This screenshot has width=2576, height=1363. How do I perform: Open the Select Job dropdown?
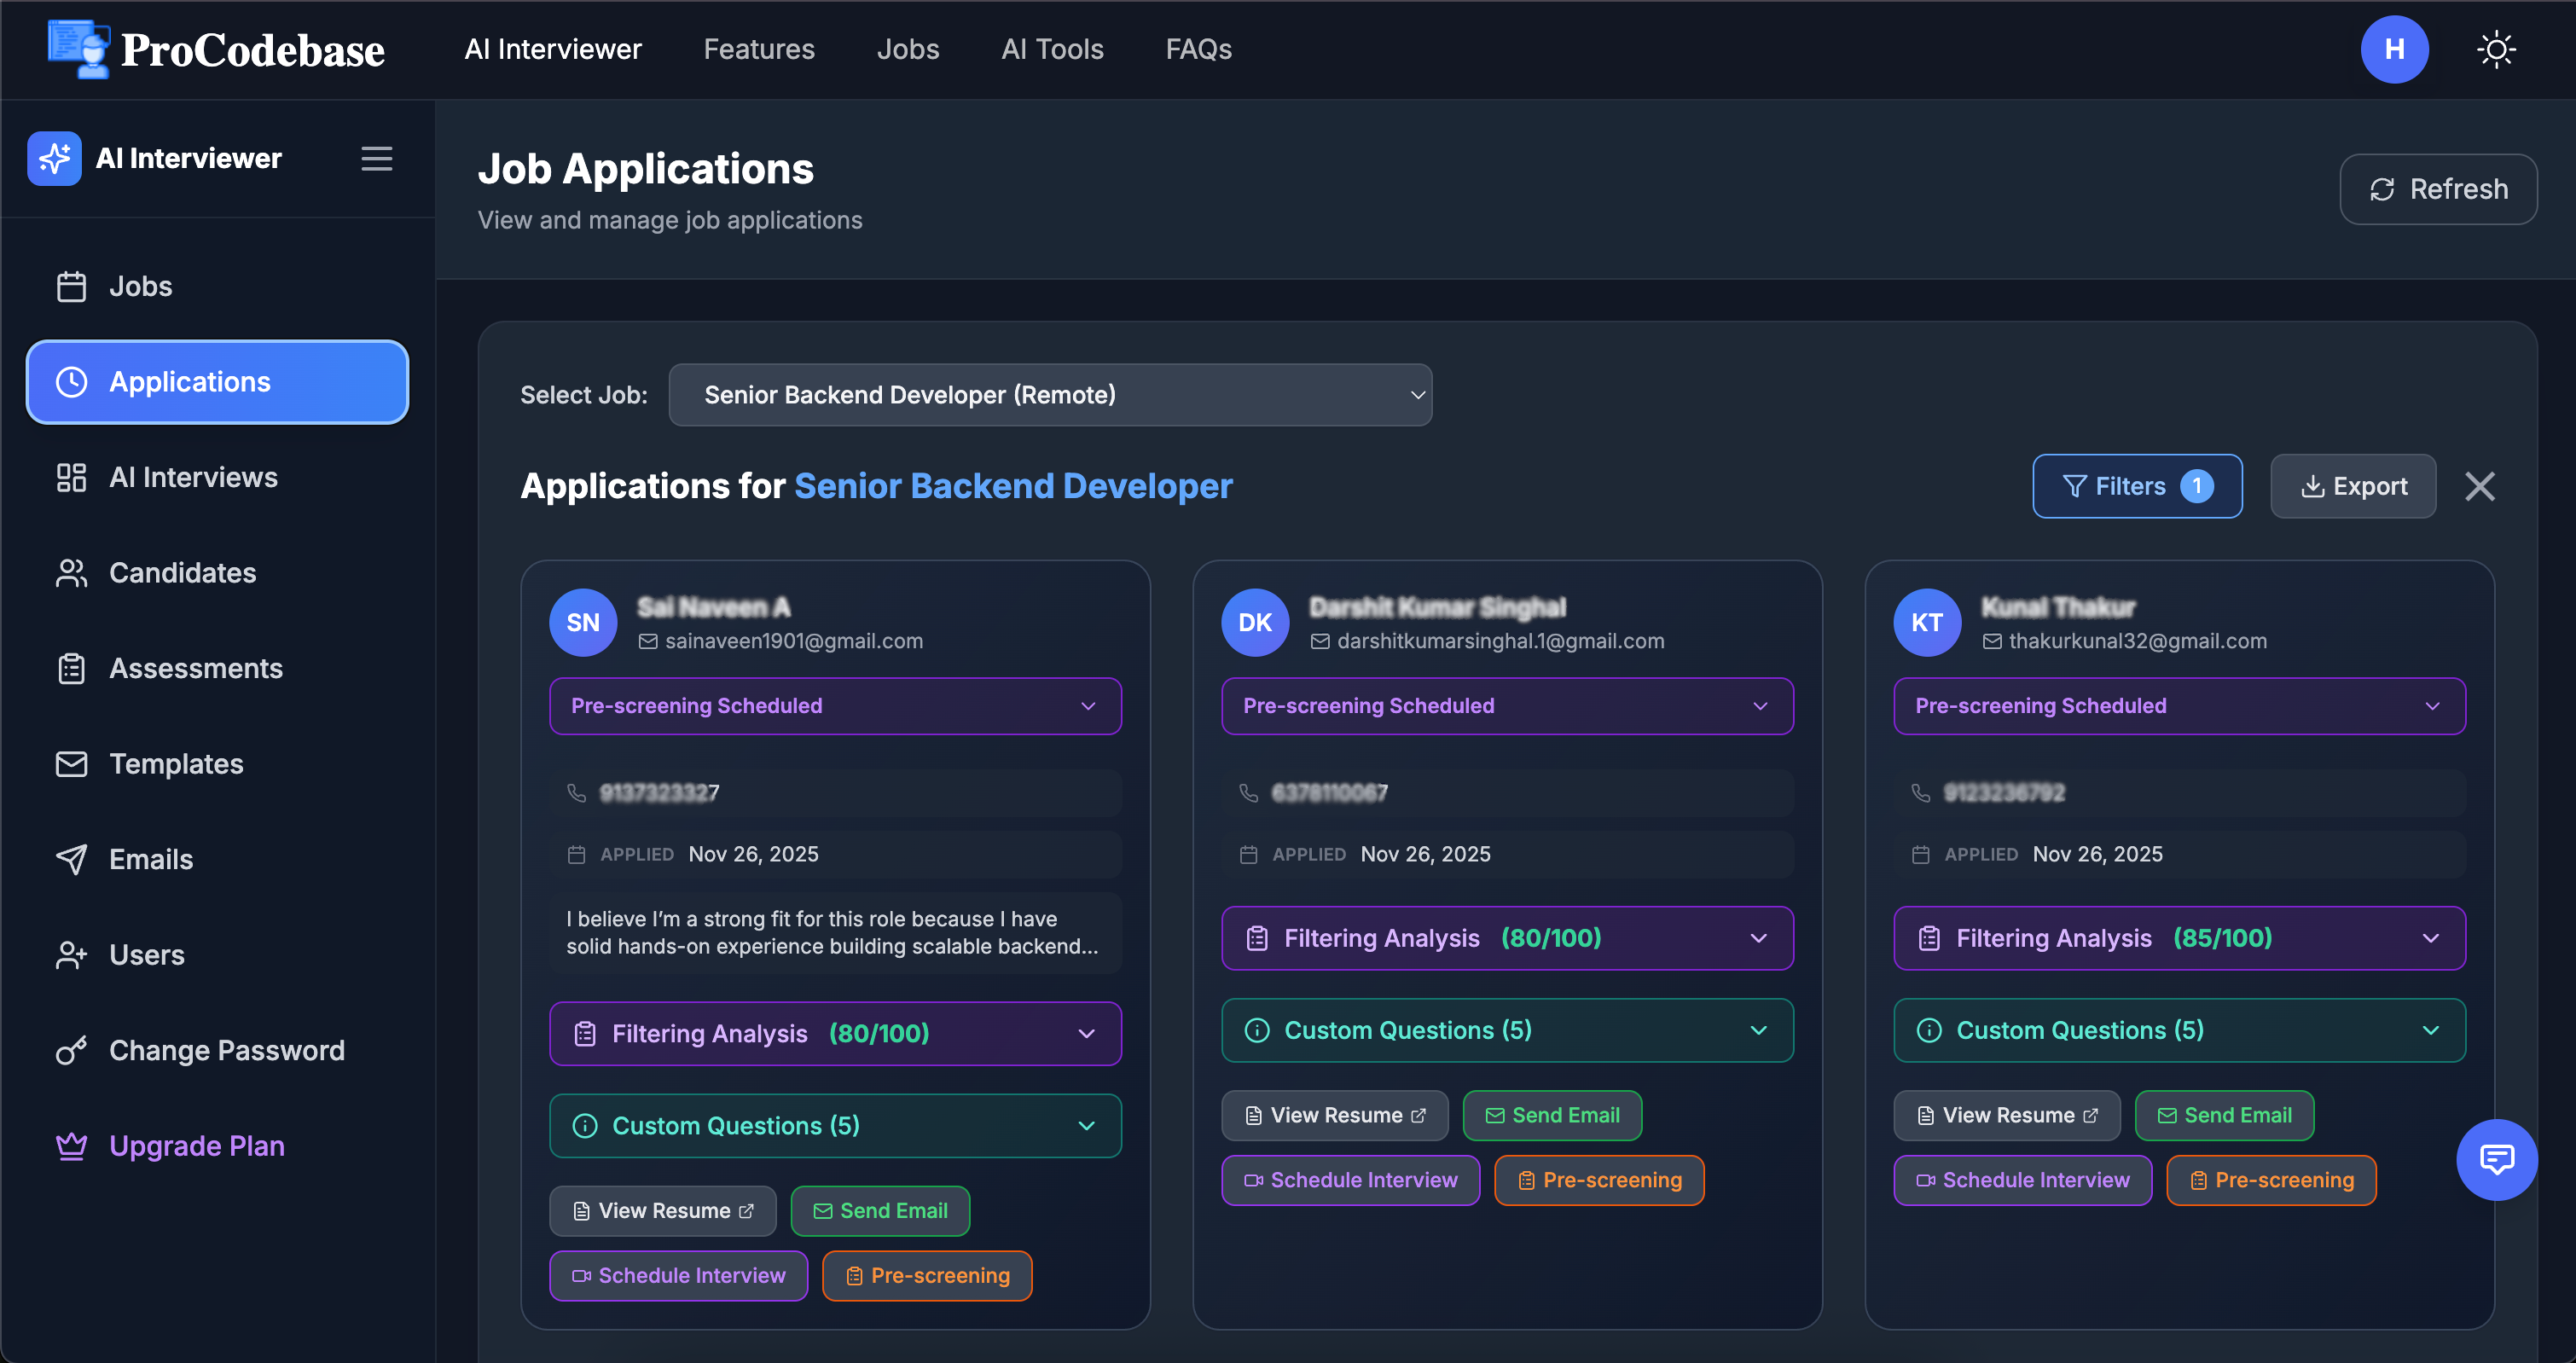click(x=1050, y=395)
